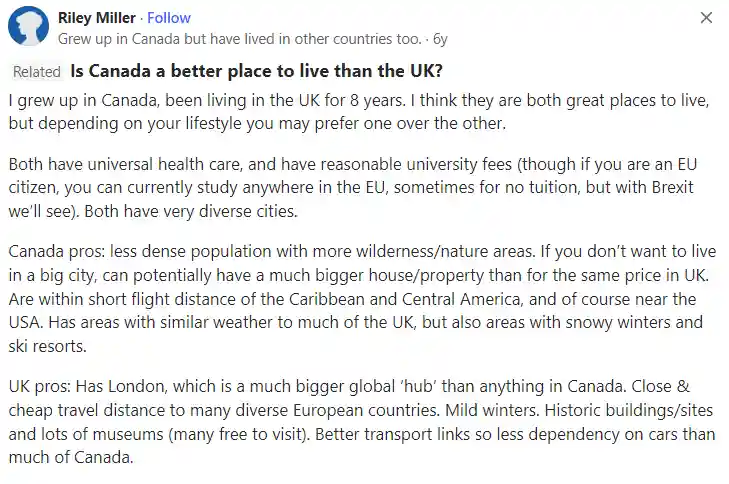Click the "6y" answer timestamp
Viewport: 729px width, 484px height.
point(440,39)
